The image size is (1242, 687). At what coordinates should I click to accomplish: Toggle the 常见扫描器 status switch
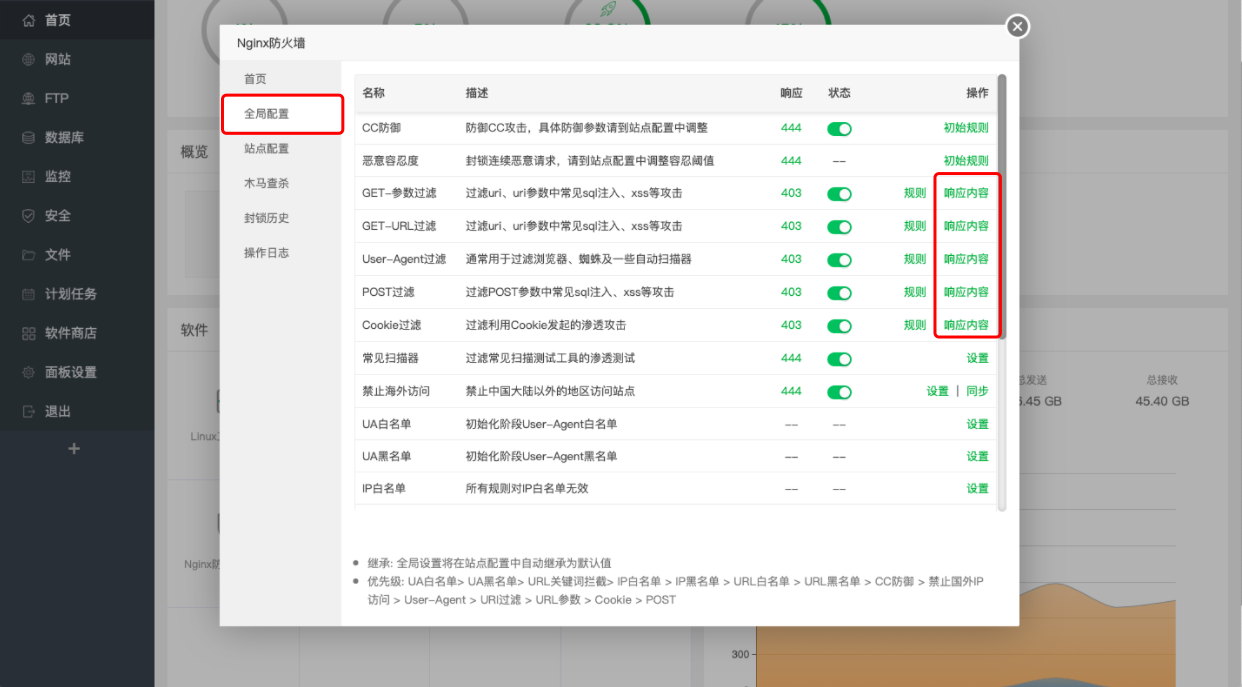tap(839, 359)
